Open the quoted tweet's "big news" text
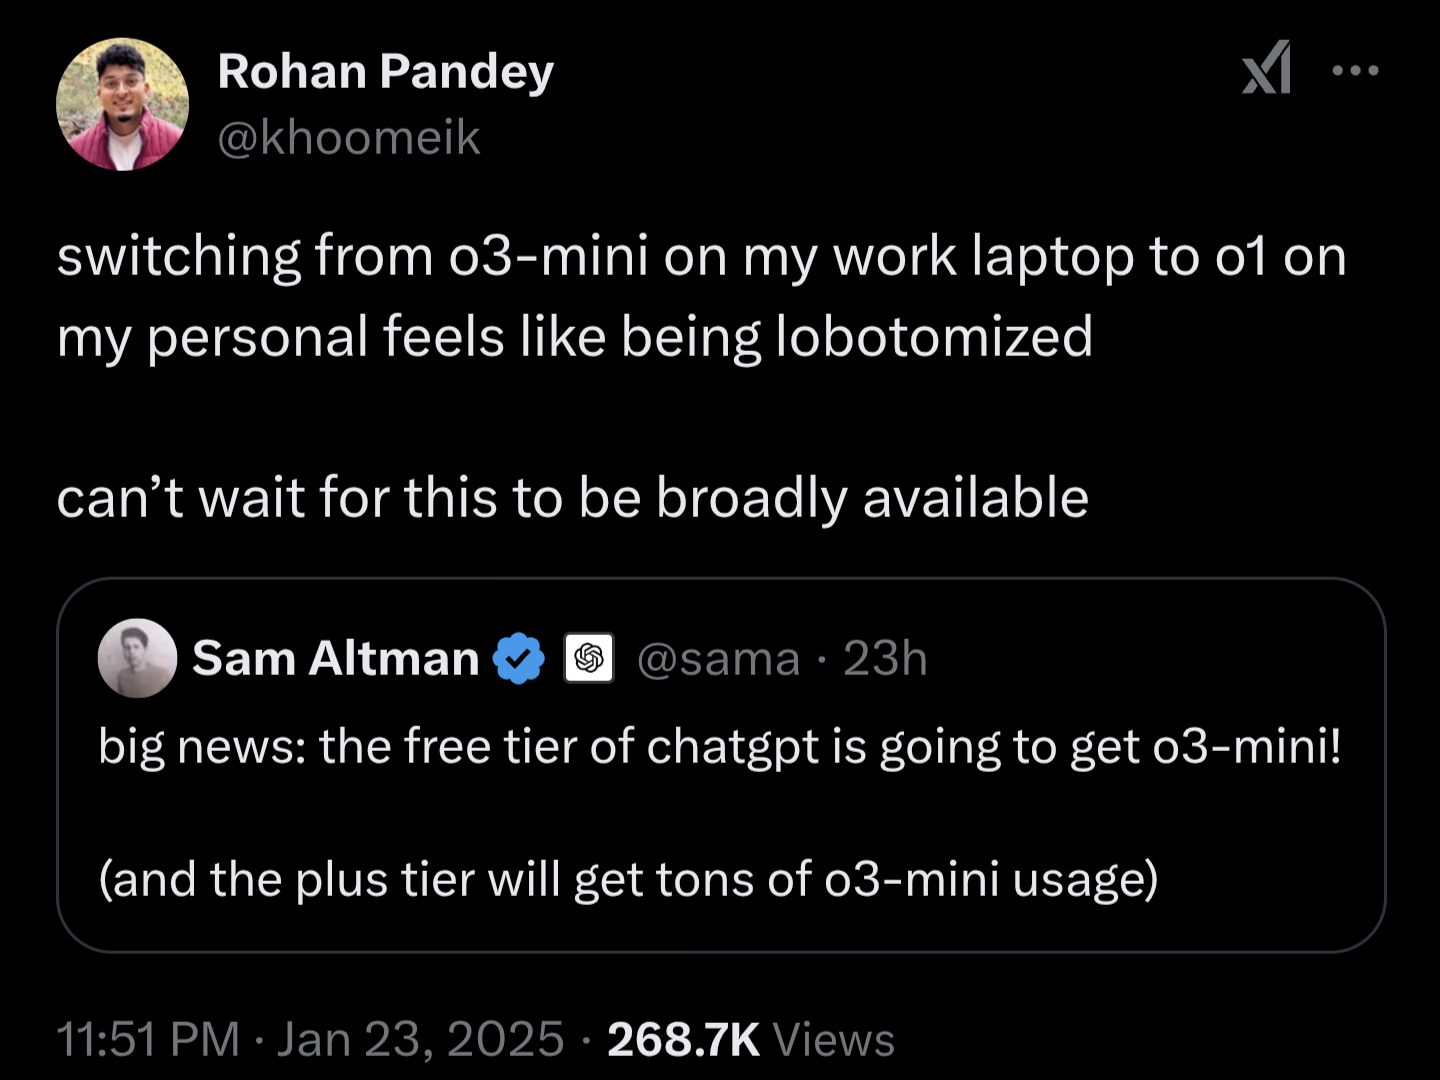The width and height of the screenshot is (1440, 1080). click(x=720, y=747)
